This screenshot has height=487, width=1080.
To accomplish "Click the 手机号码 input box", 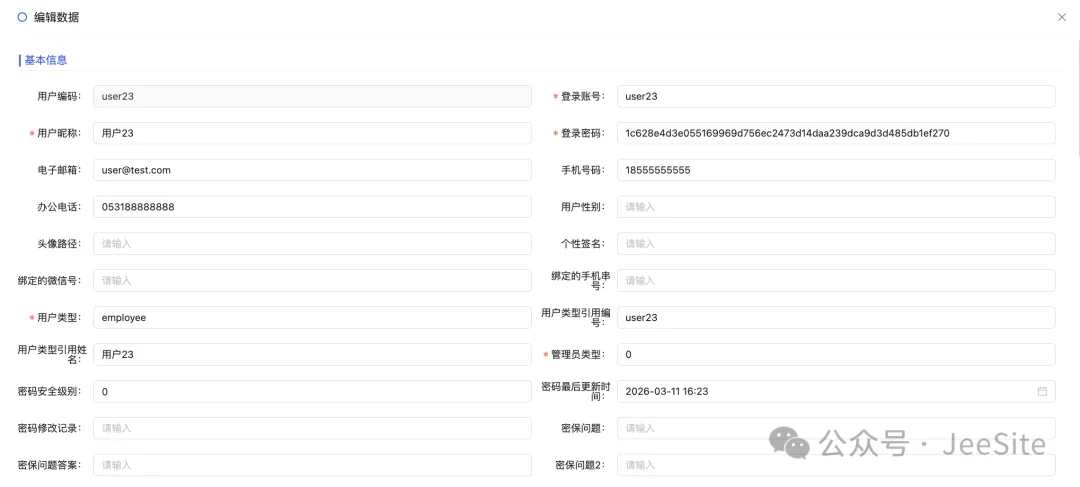I will point(835,170).
